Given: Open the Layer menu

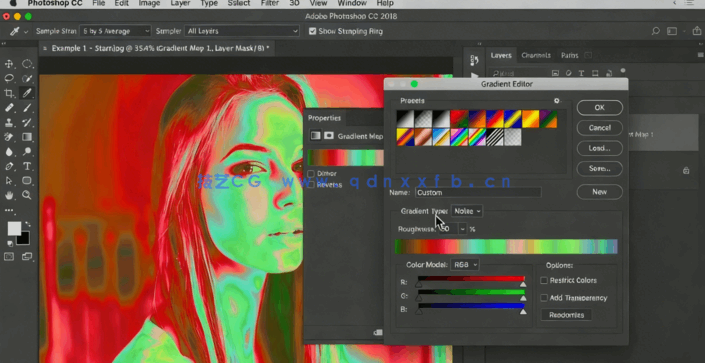Looking at the screenshot, I should pyautogui.click(x=180, y=4).
